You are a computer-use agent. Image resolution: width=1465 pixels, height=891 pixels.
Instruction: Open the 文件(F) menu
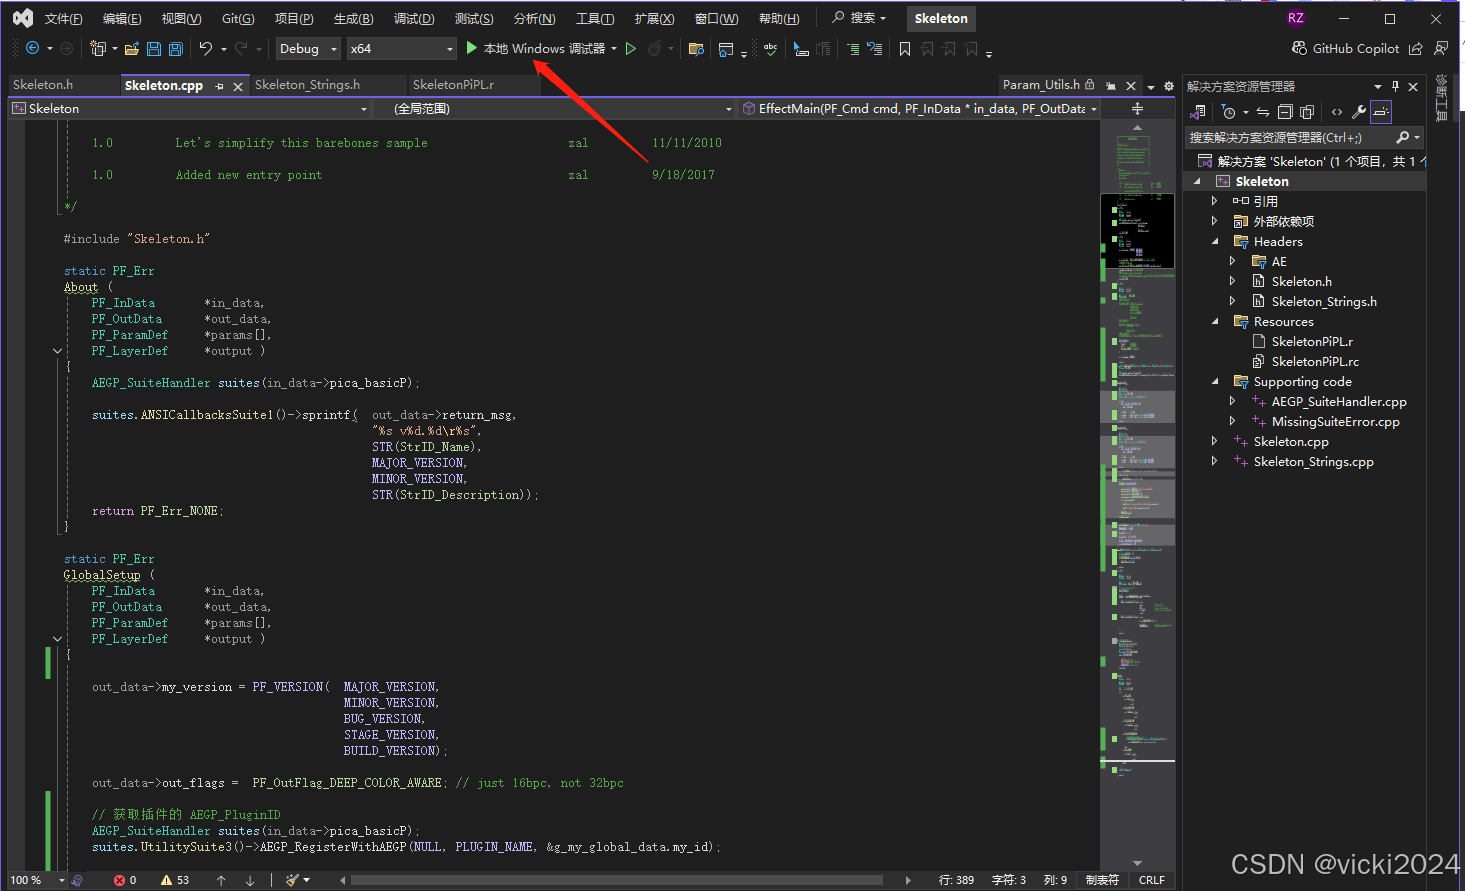63,18
